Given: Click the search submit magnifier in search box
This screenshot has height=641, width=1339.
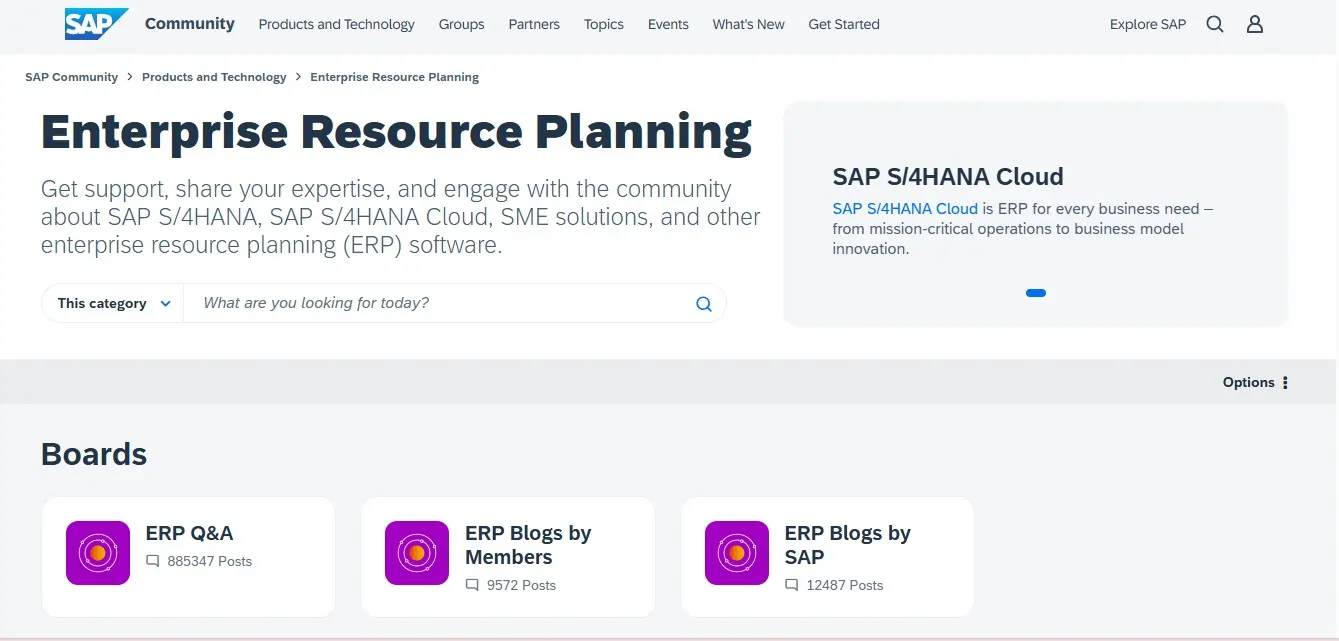Looking at the screenshot, I should [704, 304].
